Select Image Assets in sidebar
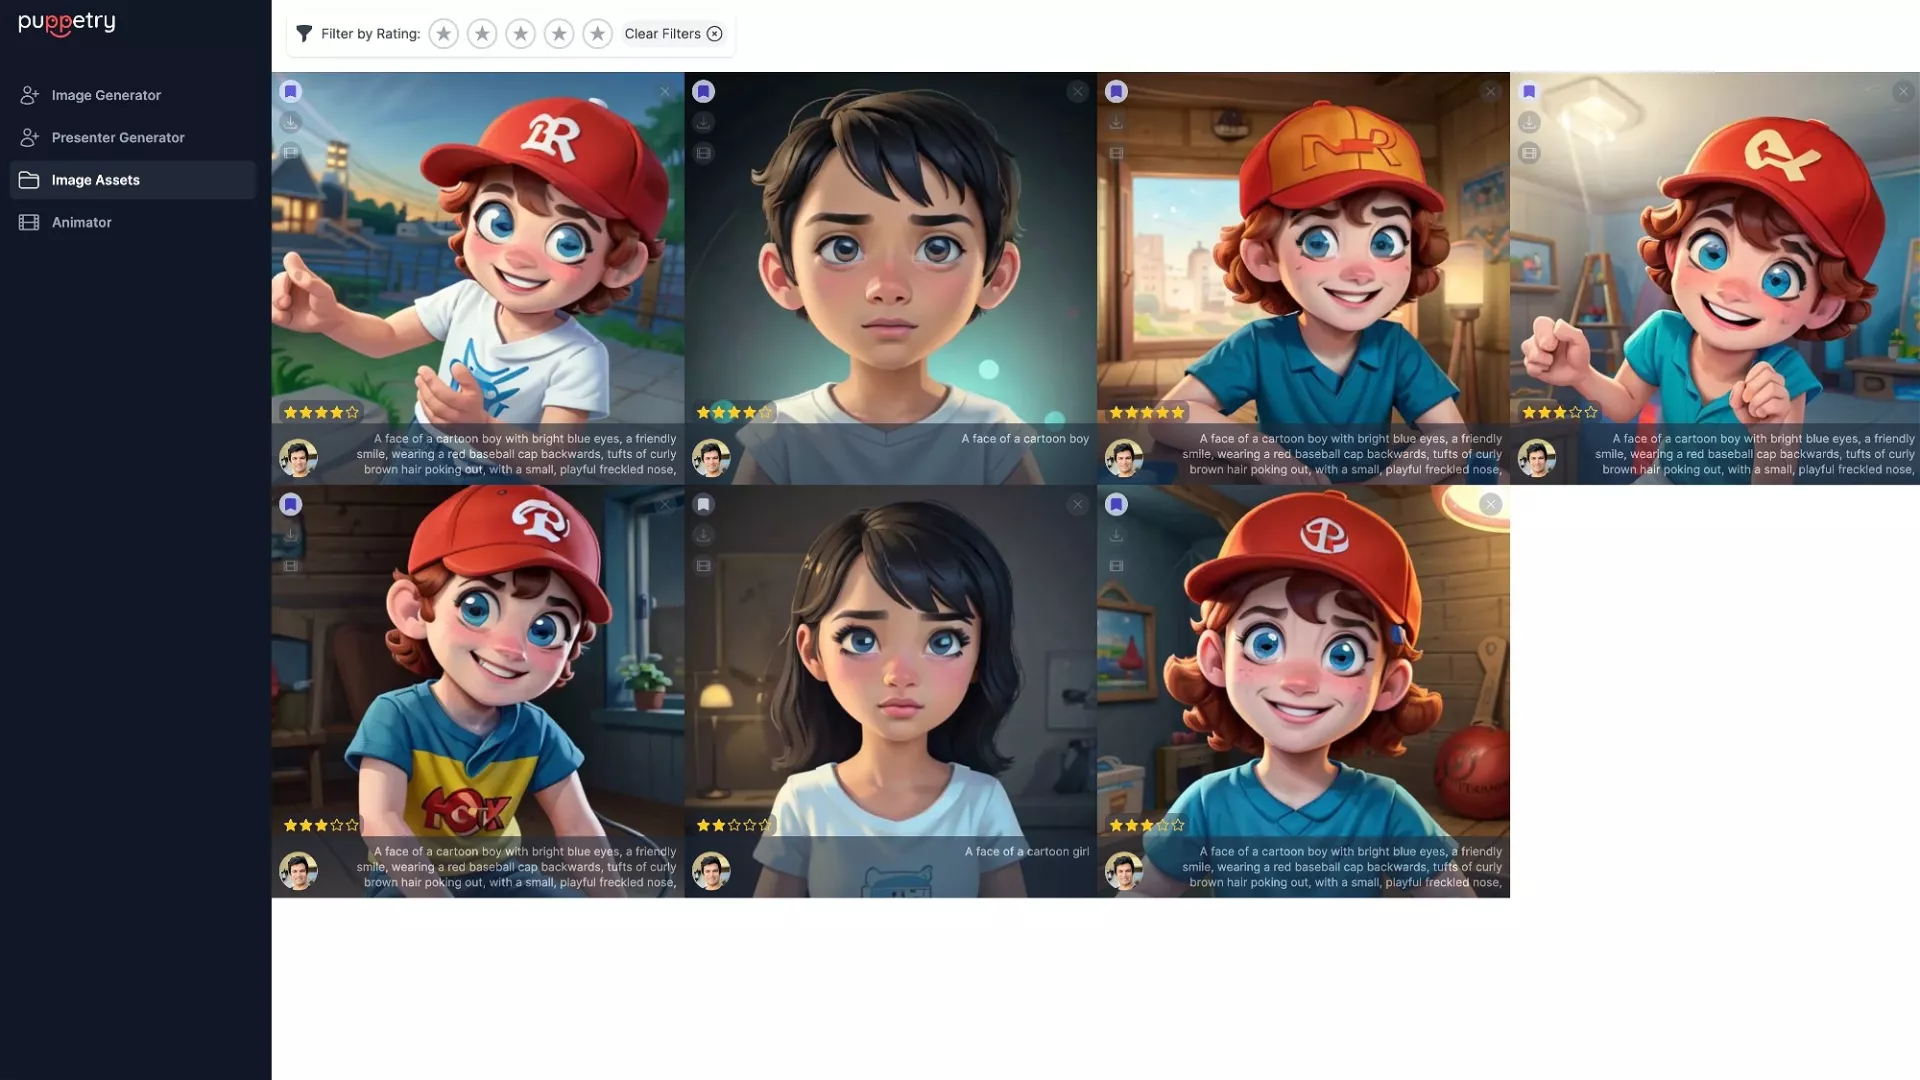The height and width of the screenshot is (1080, 1920). coord(96,180)
